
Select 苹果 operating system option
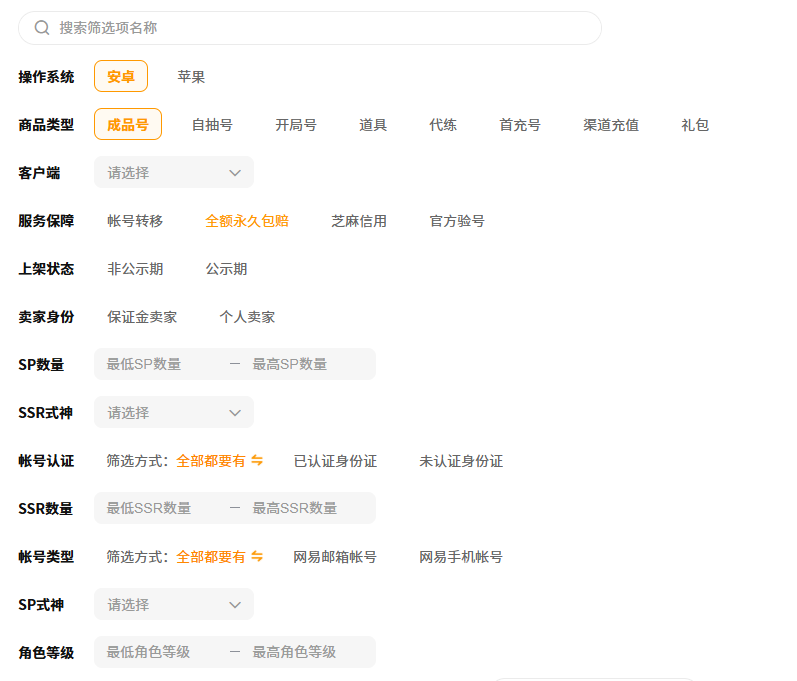(191, 77)
